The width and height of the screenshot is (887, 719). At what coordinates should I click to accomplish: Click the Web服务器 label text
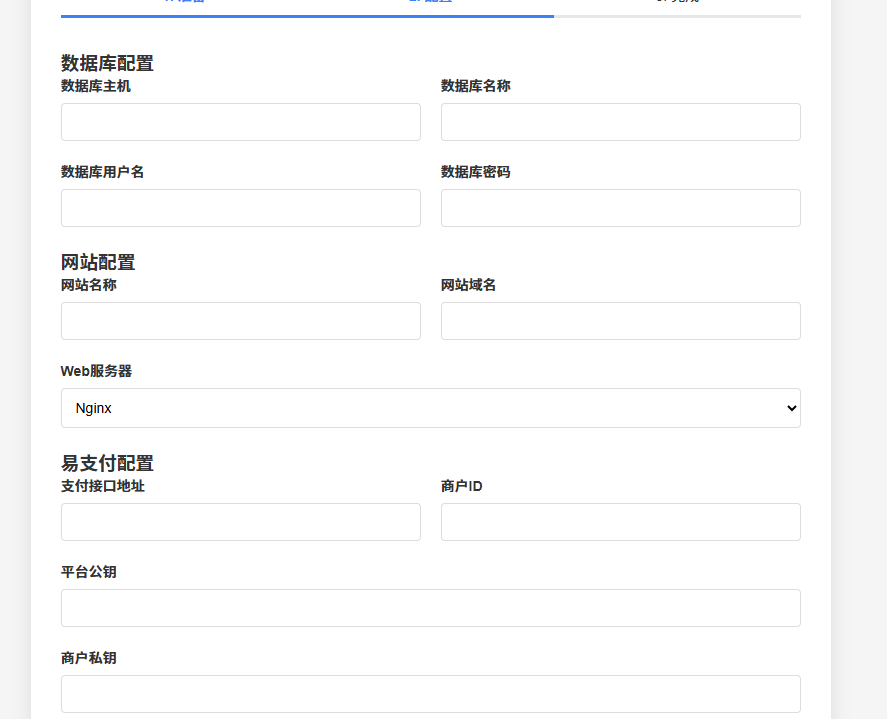tap(96, 371)
